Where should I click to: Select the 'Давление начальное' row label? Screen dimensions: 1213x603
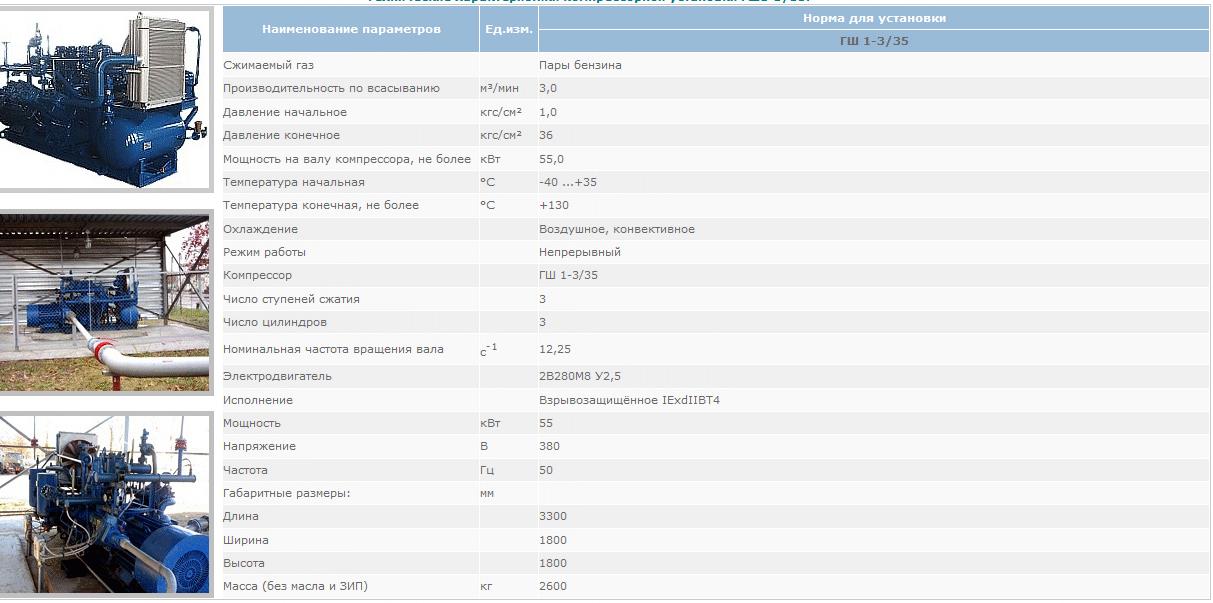click(x=285, y=112)
